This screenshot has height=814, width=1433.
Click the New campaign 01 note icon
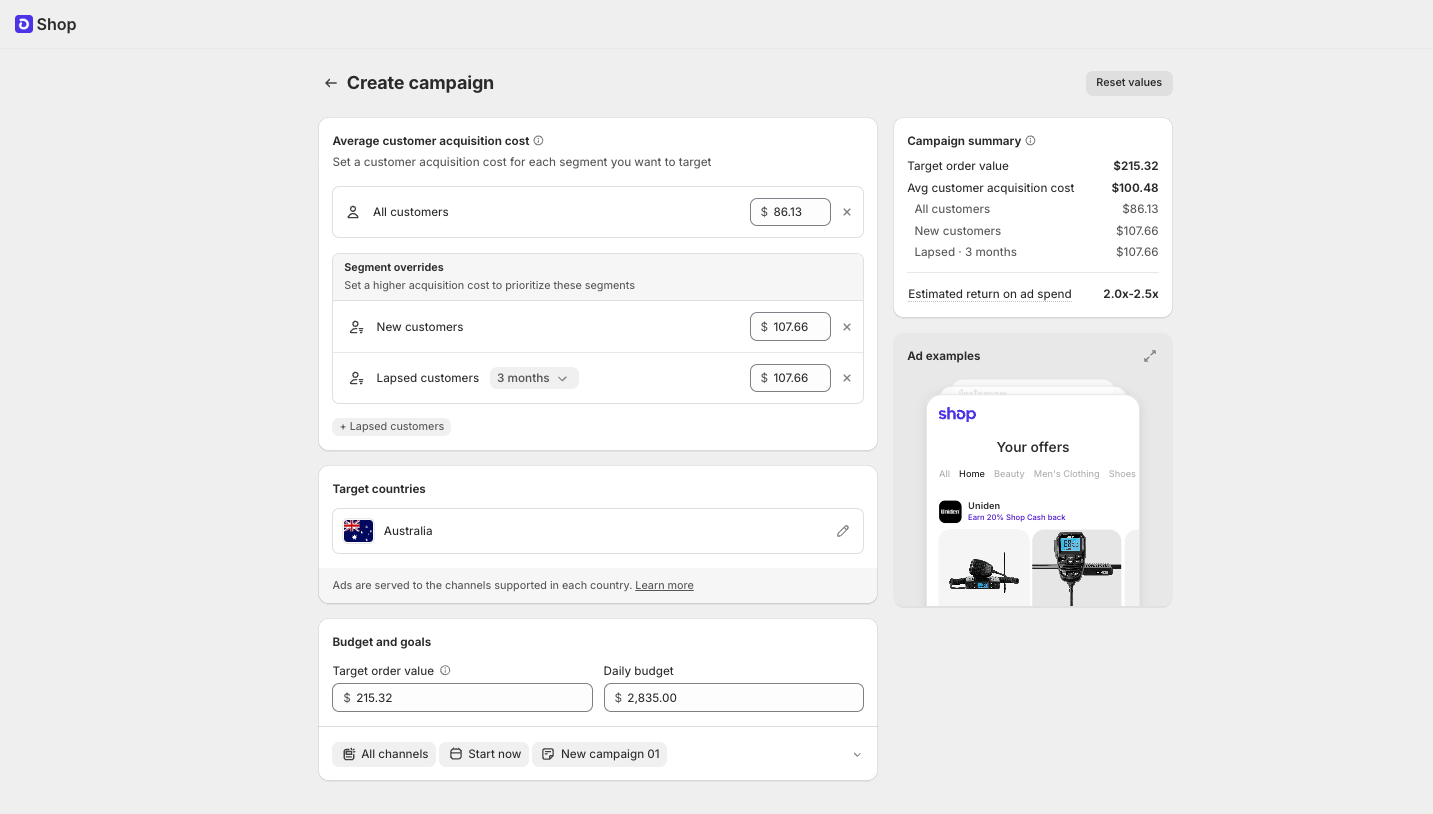548,754
